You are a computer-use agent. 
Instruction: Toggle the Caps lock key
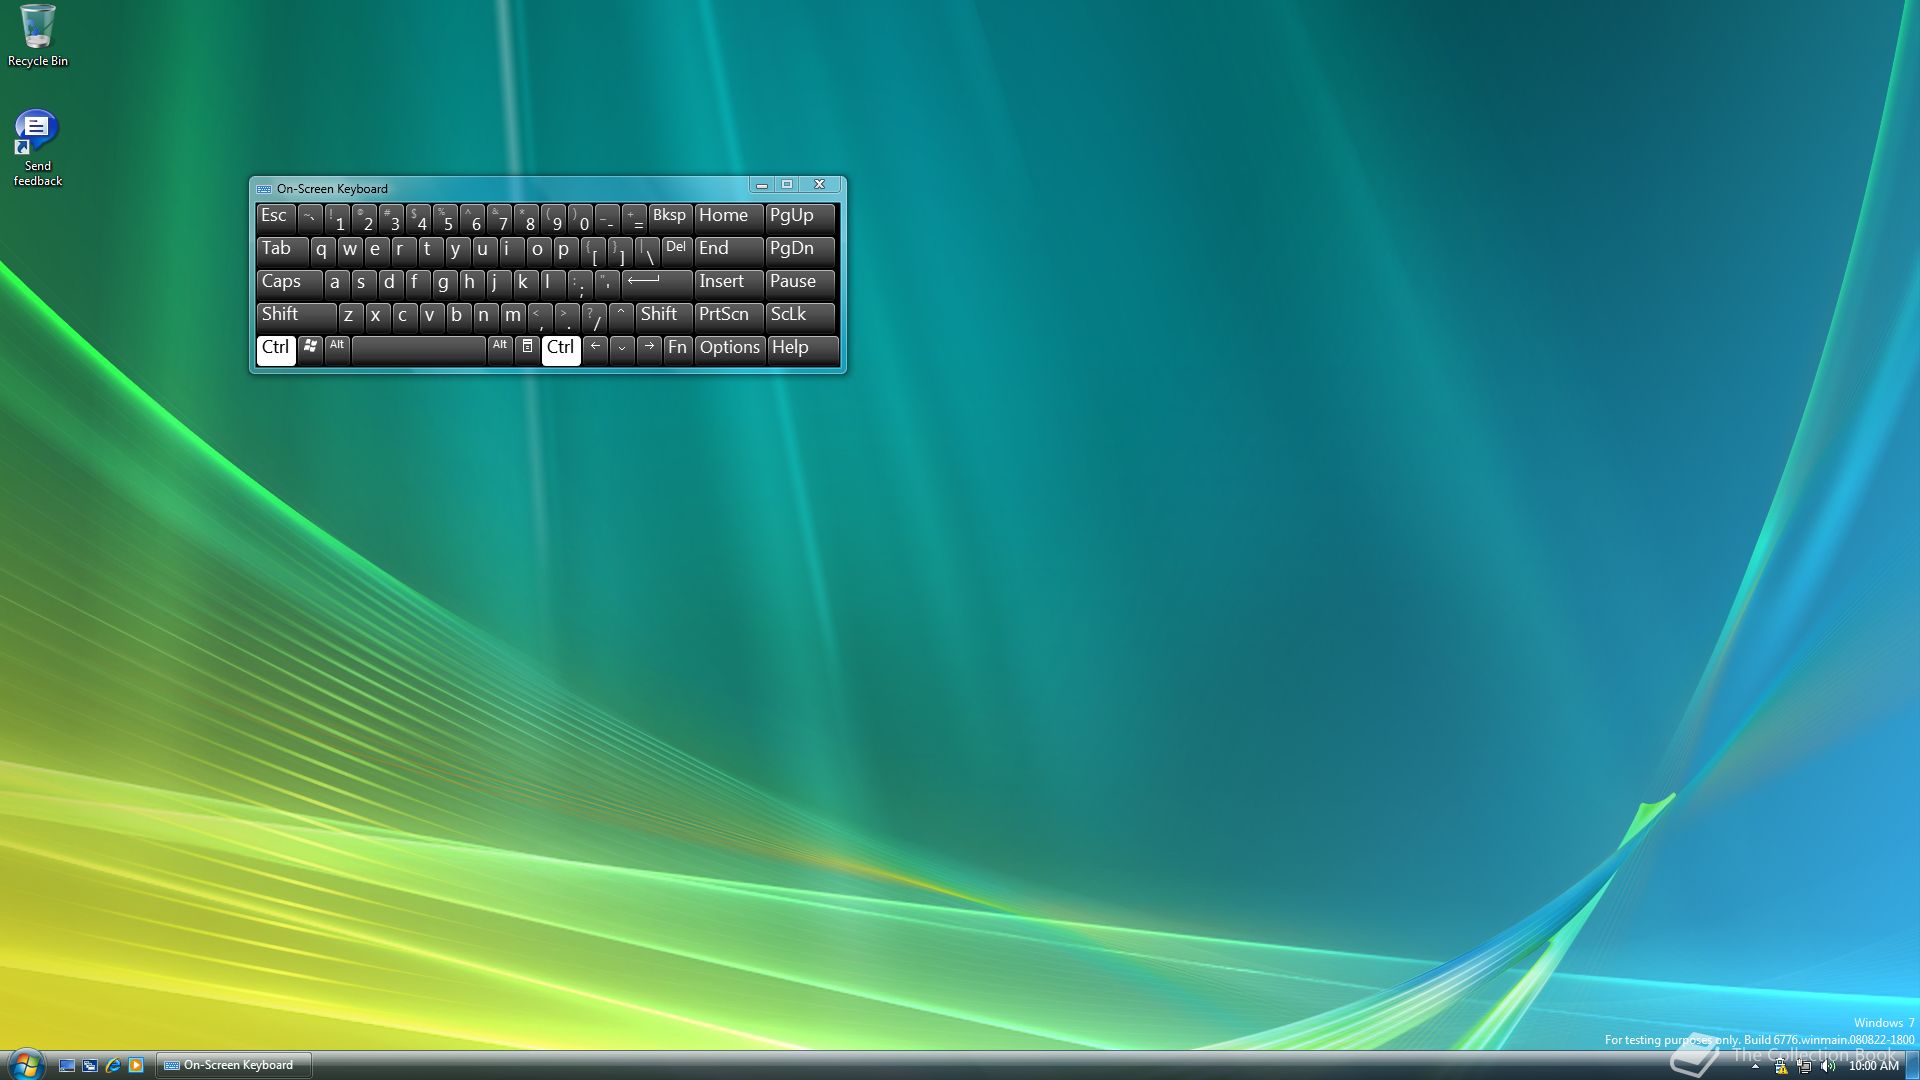[x=289, y=284]
